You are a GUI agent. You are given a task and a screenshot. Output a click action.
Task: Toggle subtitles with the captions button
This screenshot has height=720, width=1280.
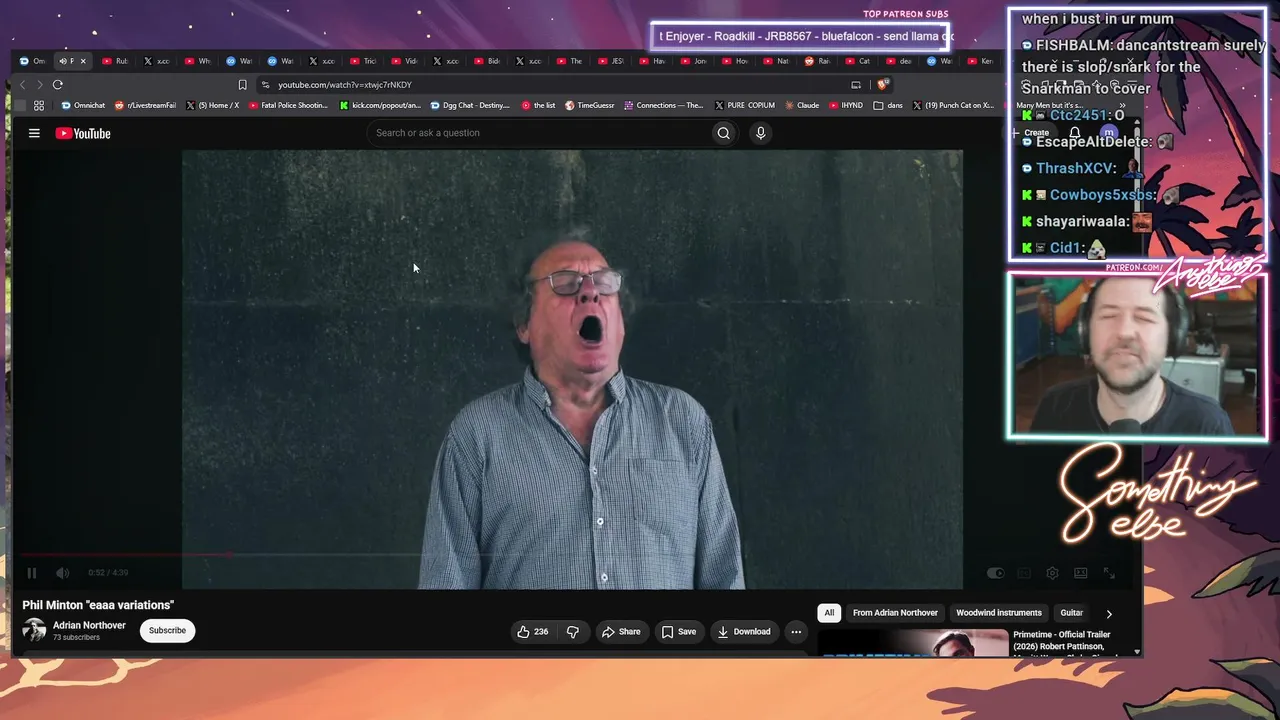tap(1023, 573)
